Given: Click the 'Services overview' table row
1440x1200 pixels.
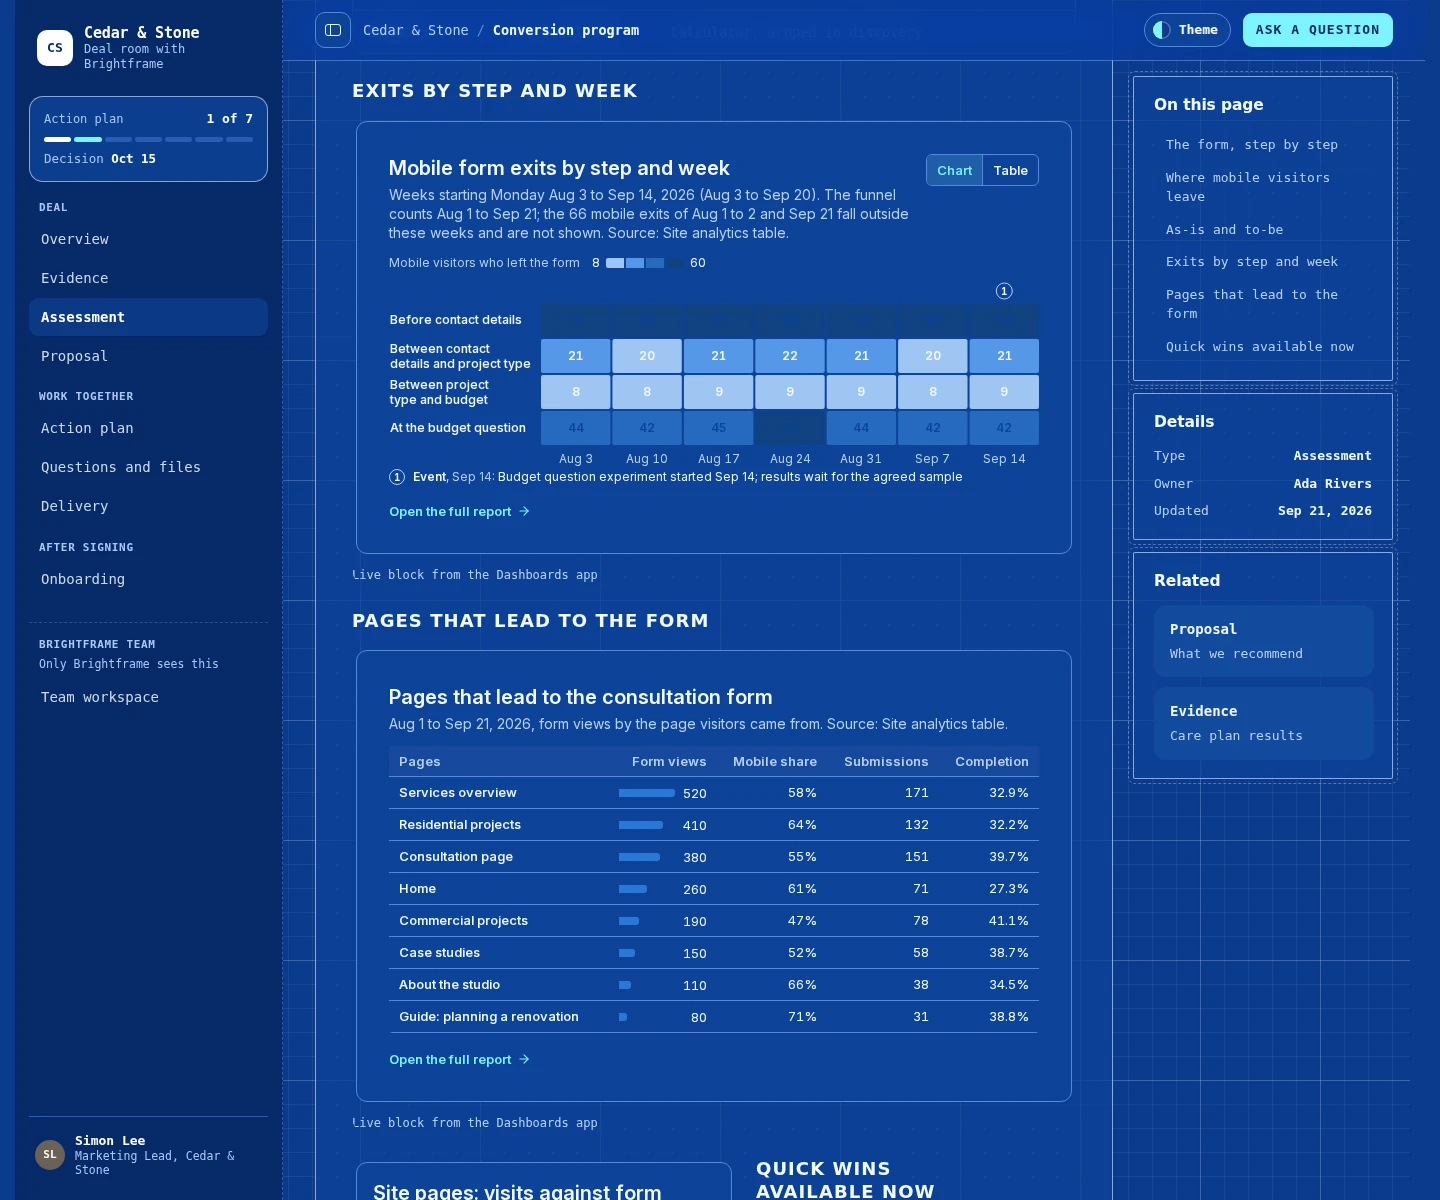Looking at the screenshot, I should (714, 793).
